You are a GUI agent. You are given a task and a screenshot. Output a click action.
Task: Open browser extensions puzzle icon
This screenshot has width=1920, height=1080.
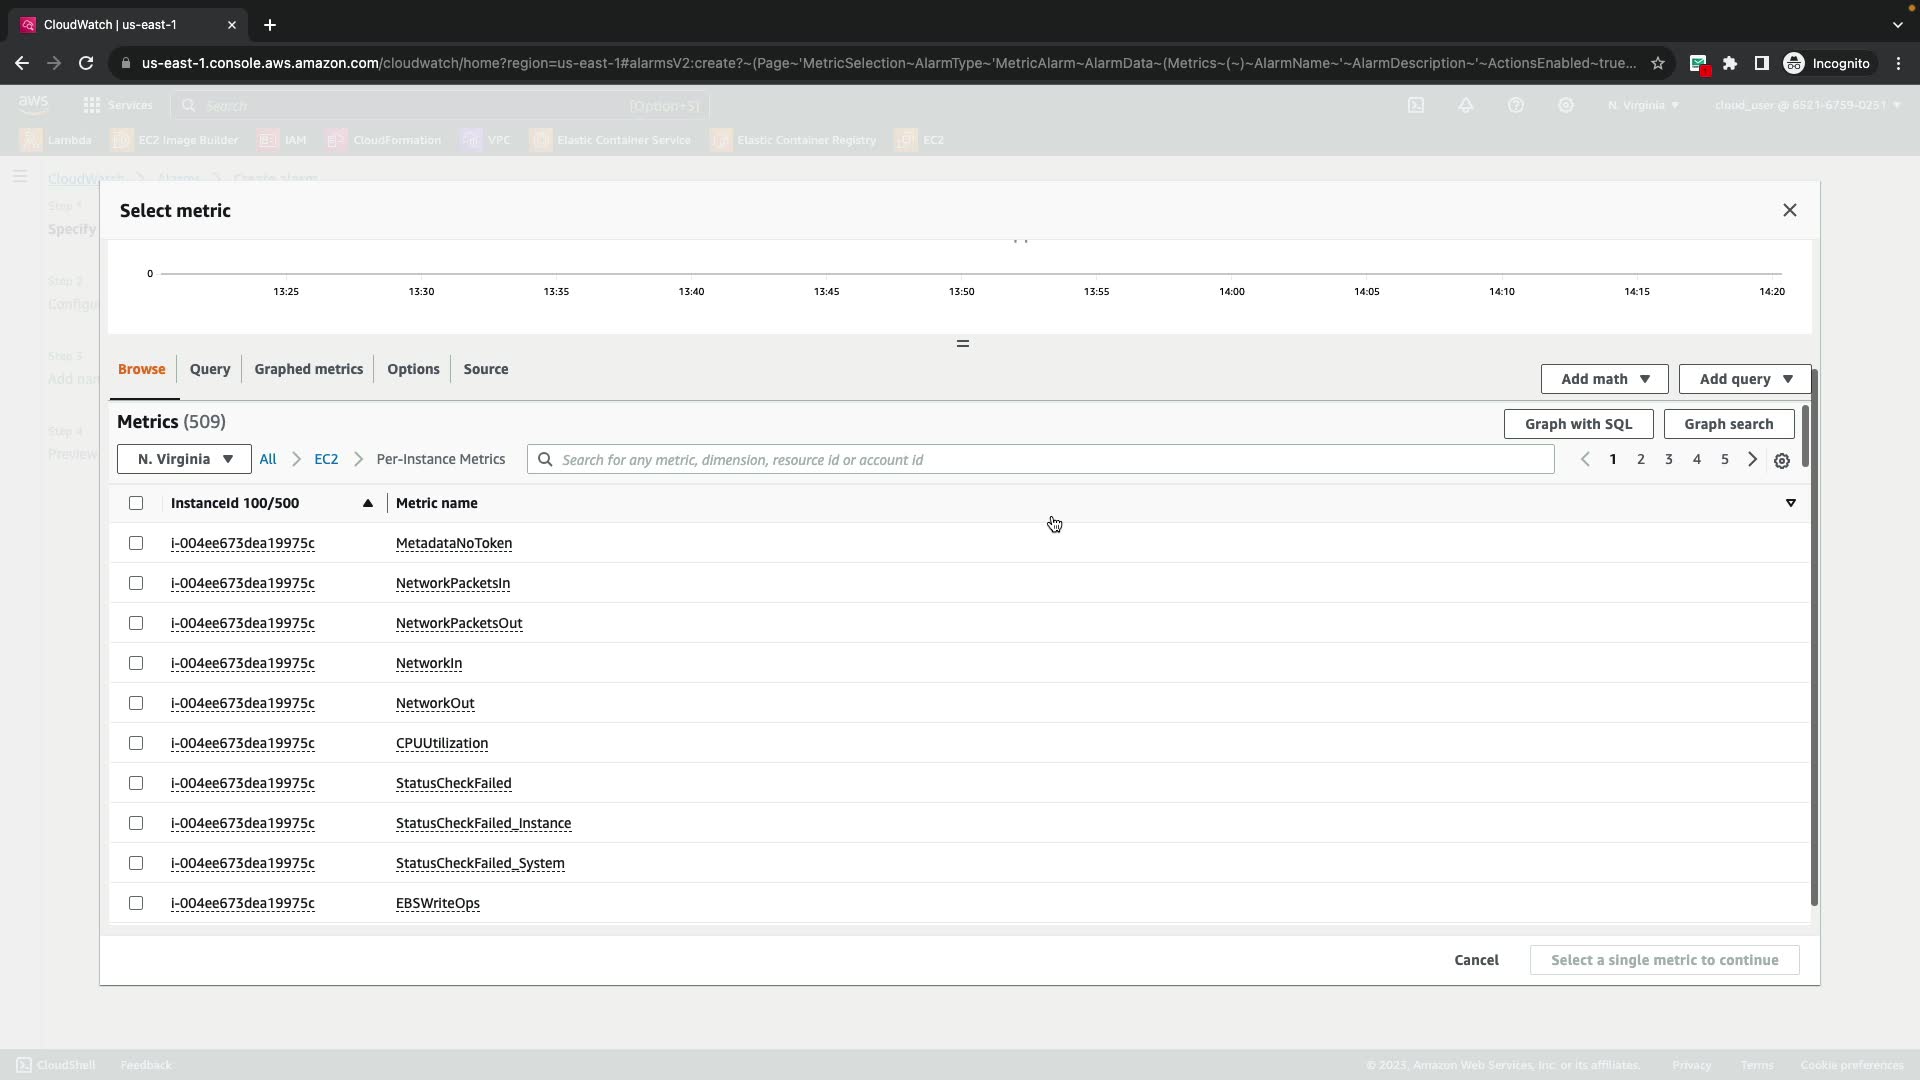(x=1730, y=63)
